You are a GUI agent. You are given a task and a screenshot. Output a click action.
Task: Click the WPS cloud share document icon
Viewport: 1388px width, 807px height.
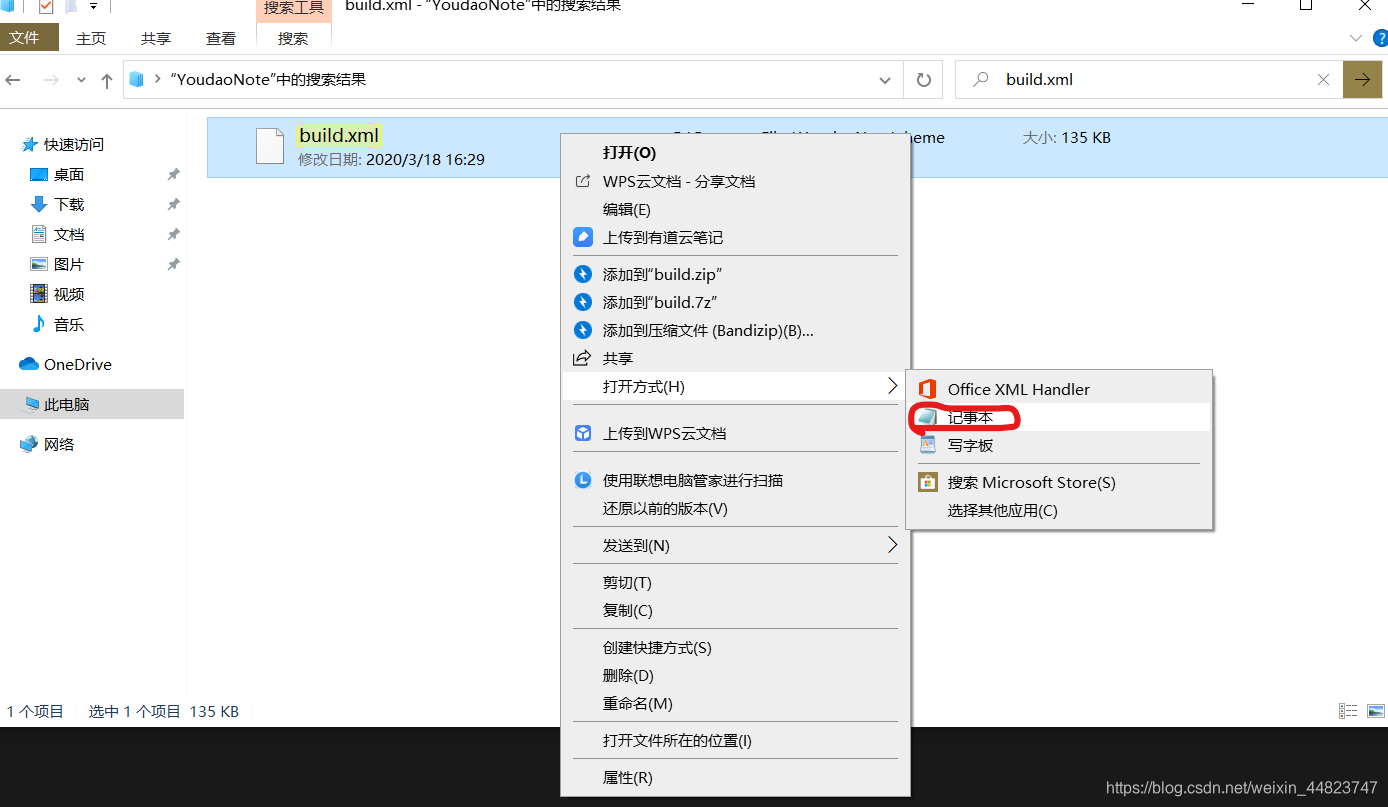pyautogui.click(x=582, y=182)
